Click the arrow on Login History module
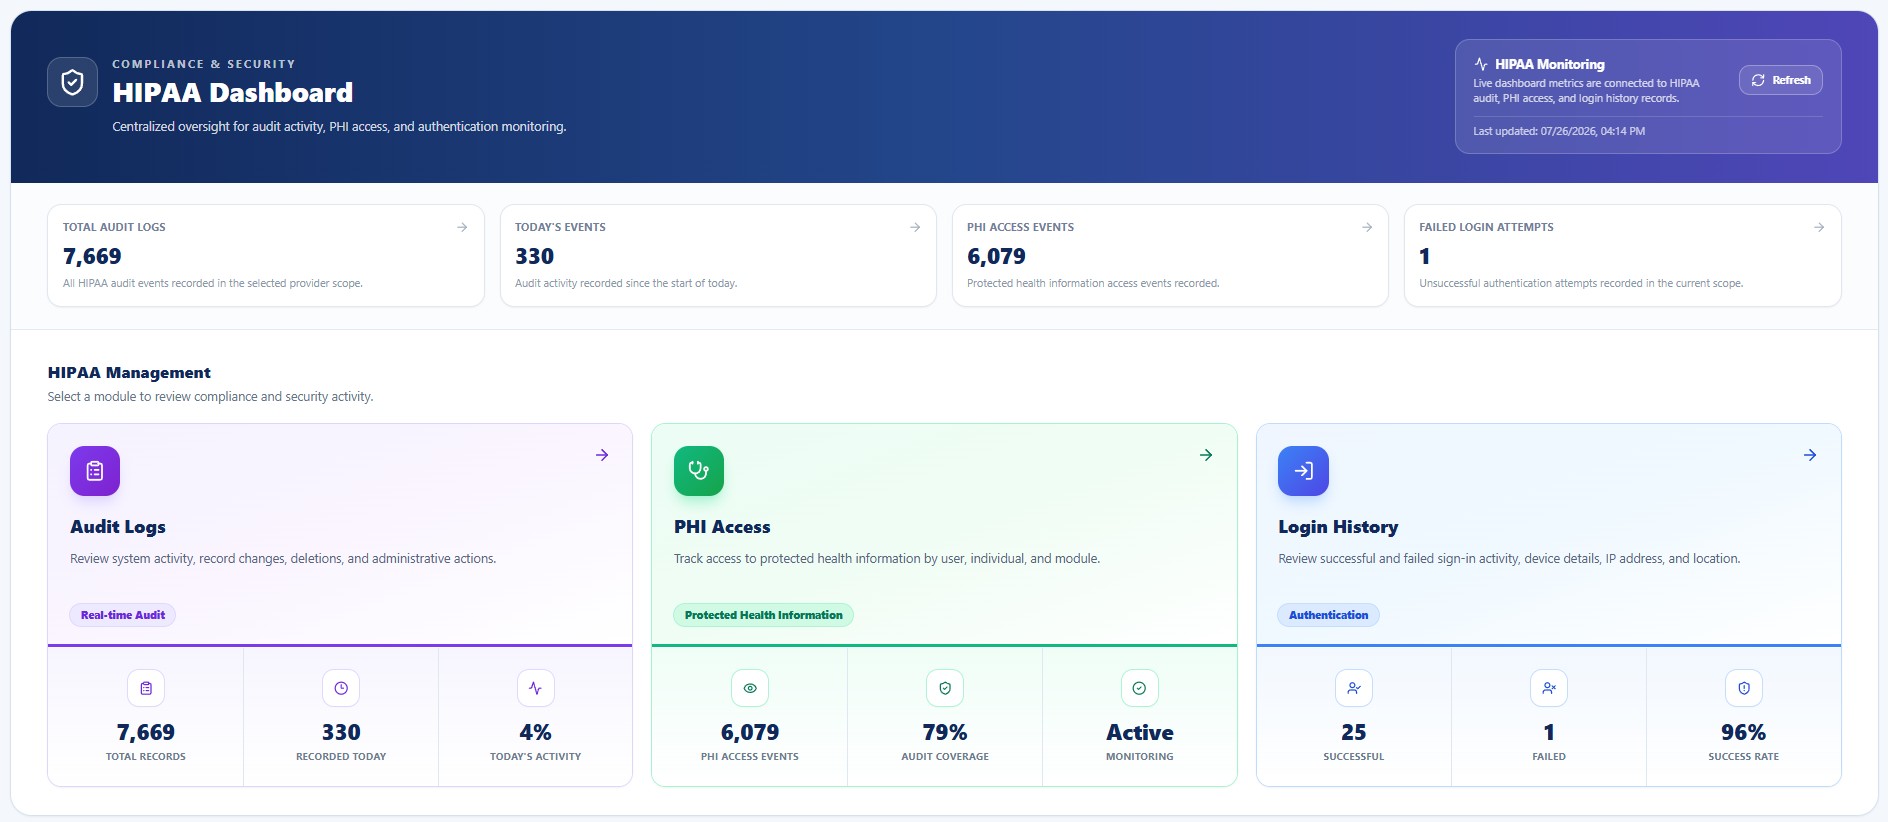This screenshot has height=822, width=1888. click(x=1810, y=455)
